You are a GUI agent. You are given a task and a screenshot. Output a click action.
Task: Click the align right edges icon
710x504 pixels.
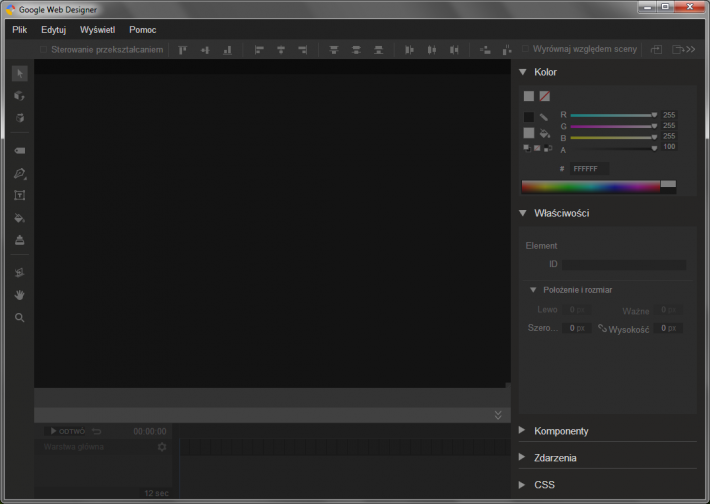pos(303,50)
